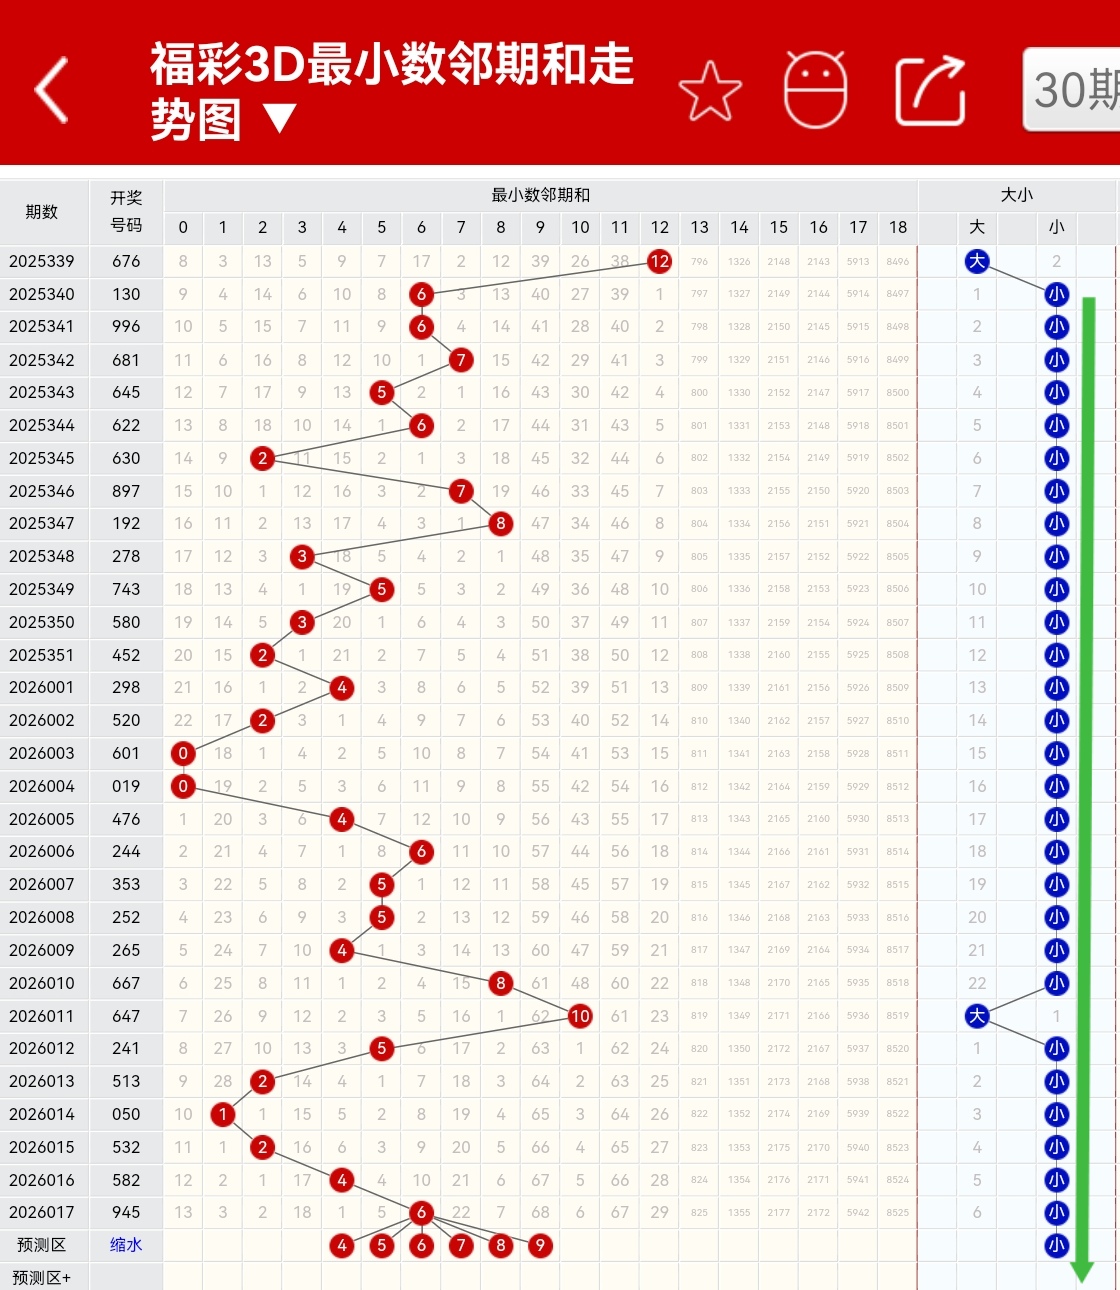Select prediction ball 4 in 预测区 row
Image resolution: width=1120 pixels, height=1290 pixels.
[342, 1246]
